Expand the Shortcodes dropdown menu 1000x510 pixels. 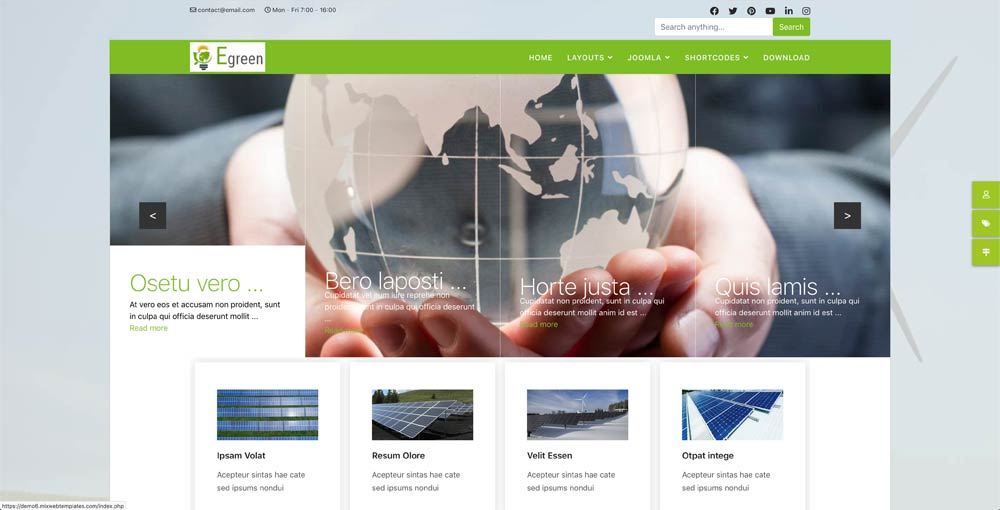[716, 58]
